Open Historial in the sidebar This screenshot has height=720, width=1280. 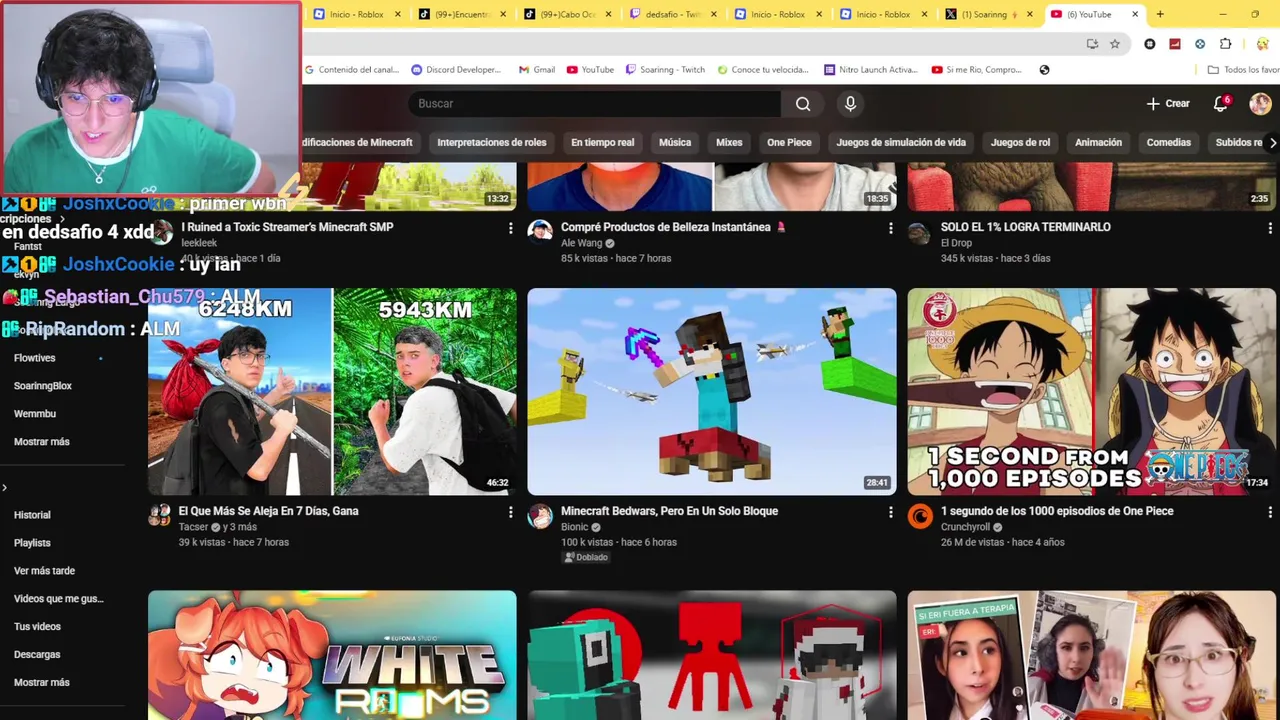pyautogui.click(x=32, y=515)
